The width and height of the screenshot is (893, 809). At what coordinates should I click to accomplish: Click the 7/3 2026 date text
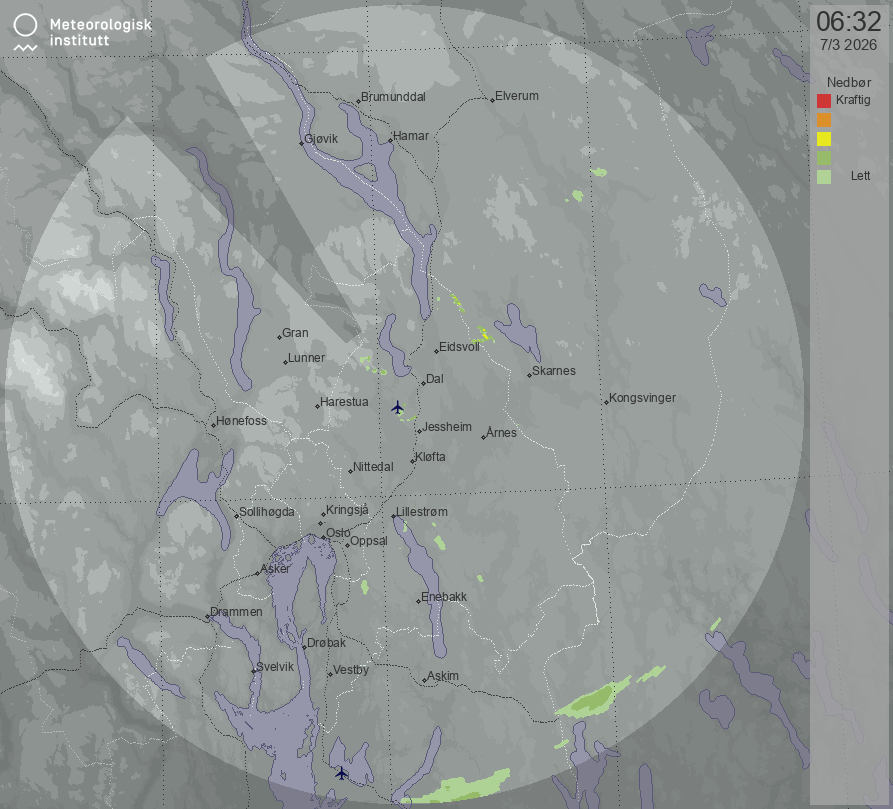(x=848, y=45)
